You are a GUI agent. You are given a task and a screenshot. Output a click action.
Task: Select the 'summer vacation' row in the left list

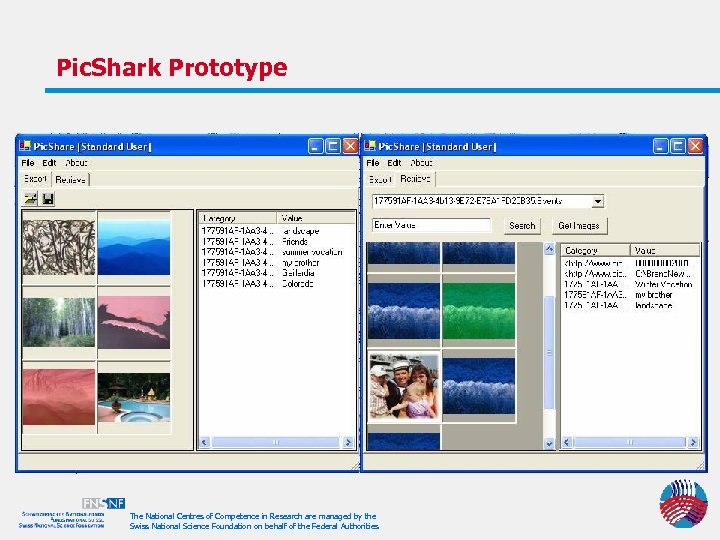[x=277, y=252]
